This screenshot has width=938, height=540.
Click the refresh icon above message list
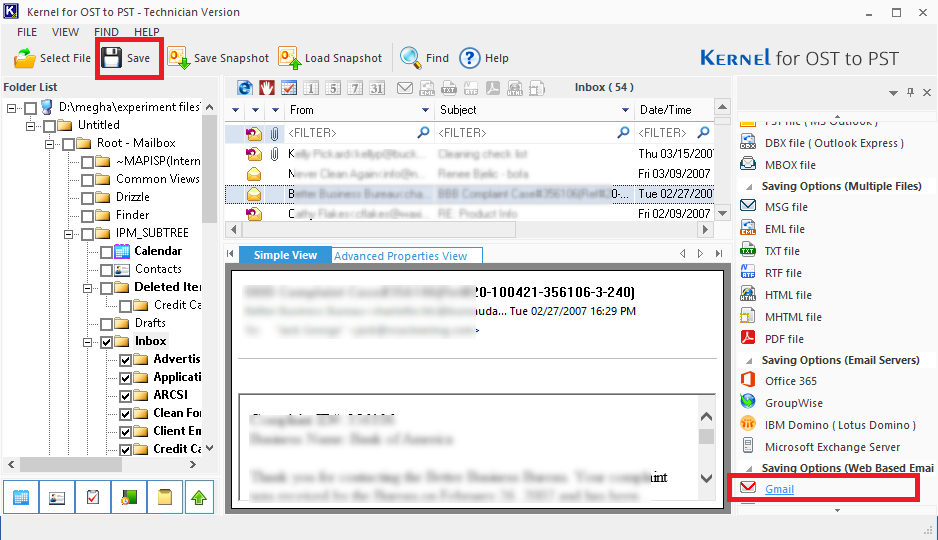[245, 88]
